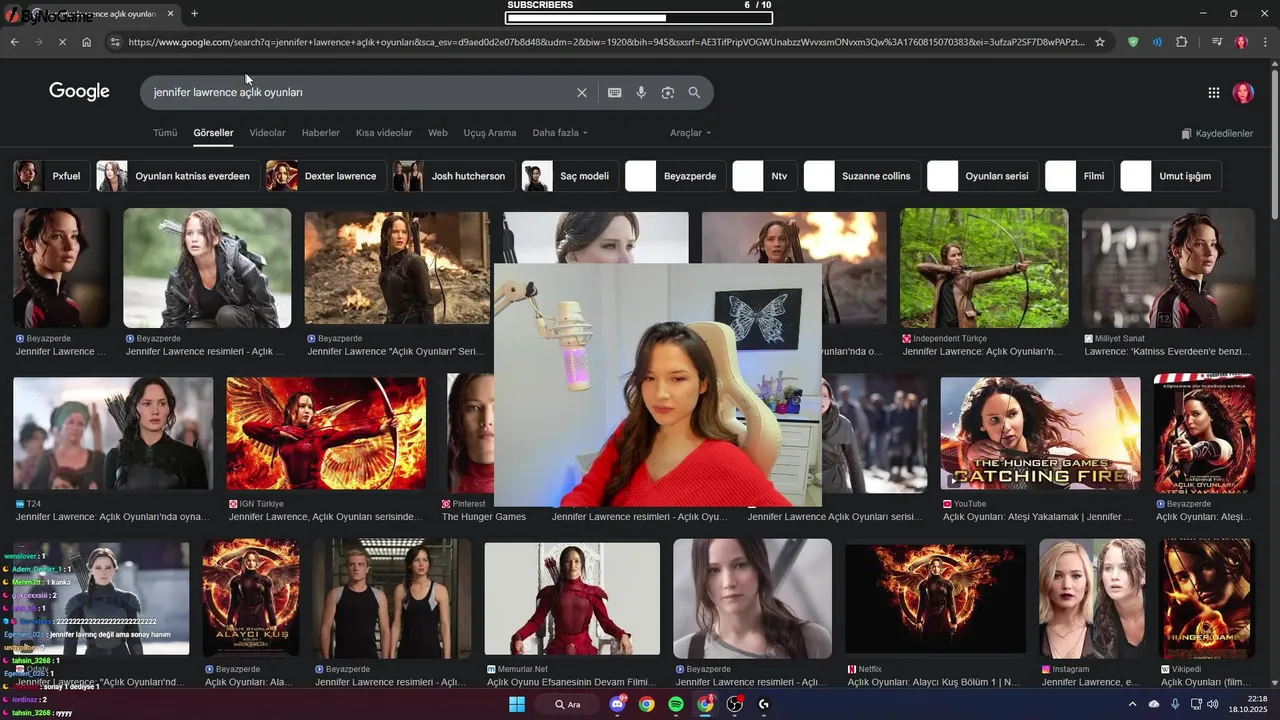This screenshot has width=1280, height=720.
Task: Start a voice search with the microphone
Action: click(641, 92)
